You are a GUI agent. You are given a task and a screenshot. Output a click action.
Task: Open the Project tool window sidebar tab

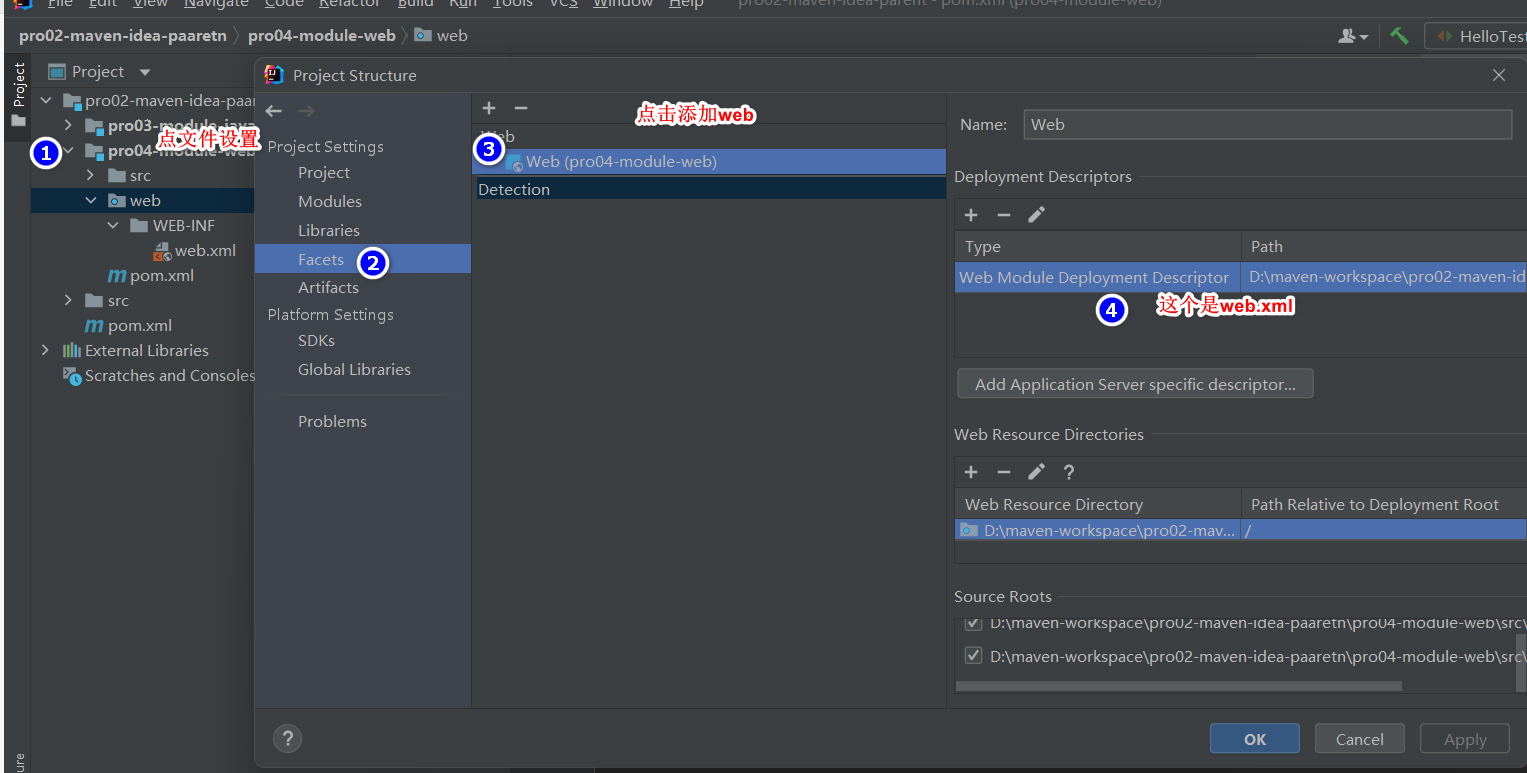click(x=17, y=96)
